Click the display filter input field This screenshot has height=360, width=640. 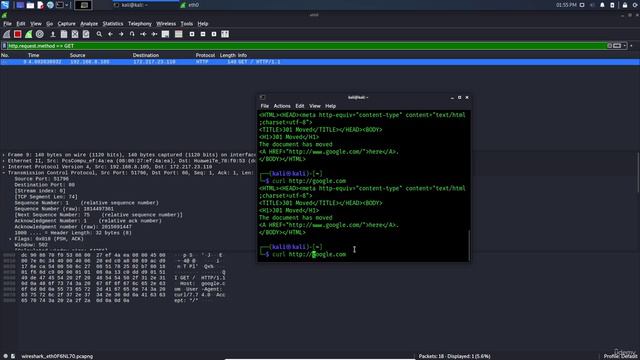click(x=306, y=46)
